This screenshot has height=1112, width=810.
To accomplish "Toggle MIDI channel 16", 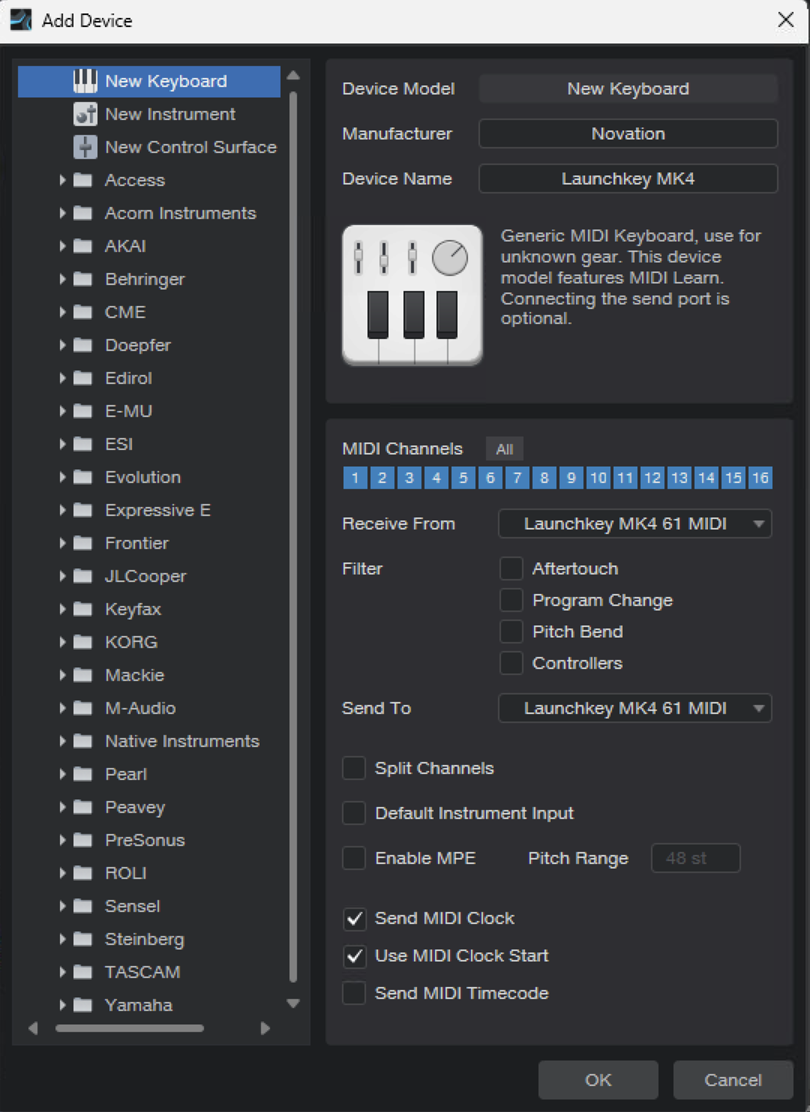I will coord(760,477).
